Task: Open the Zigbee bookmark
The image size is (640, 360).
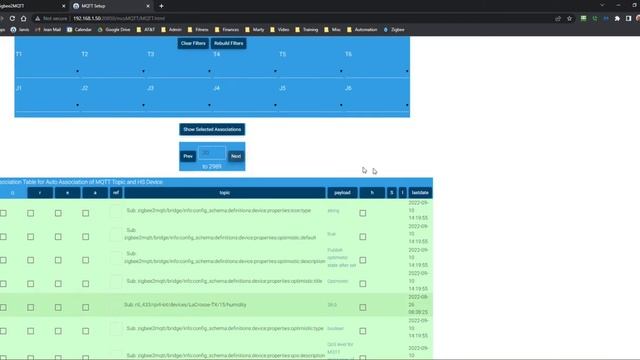Action: [394, 29]
